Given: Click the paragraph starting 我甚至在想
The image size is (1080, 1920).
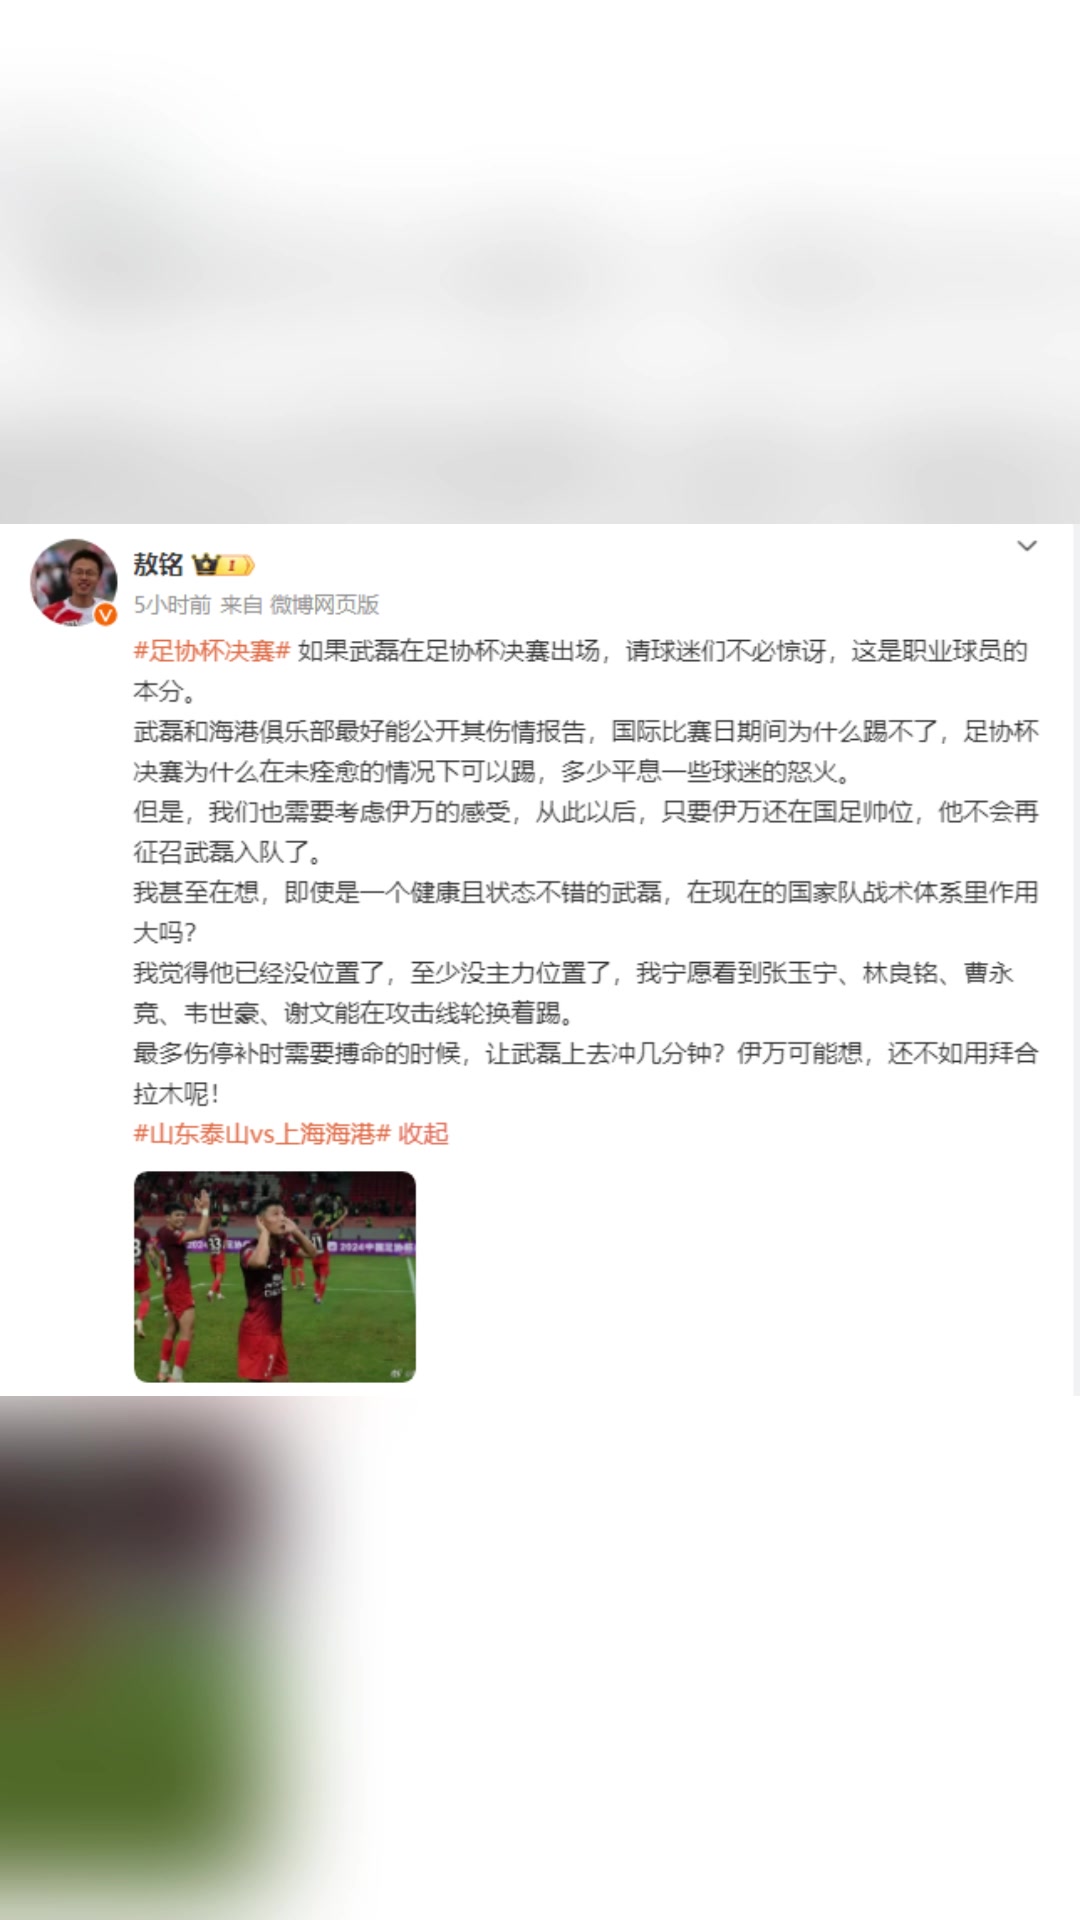Looking at the screenshot, I should pos(586,912).
